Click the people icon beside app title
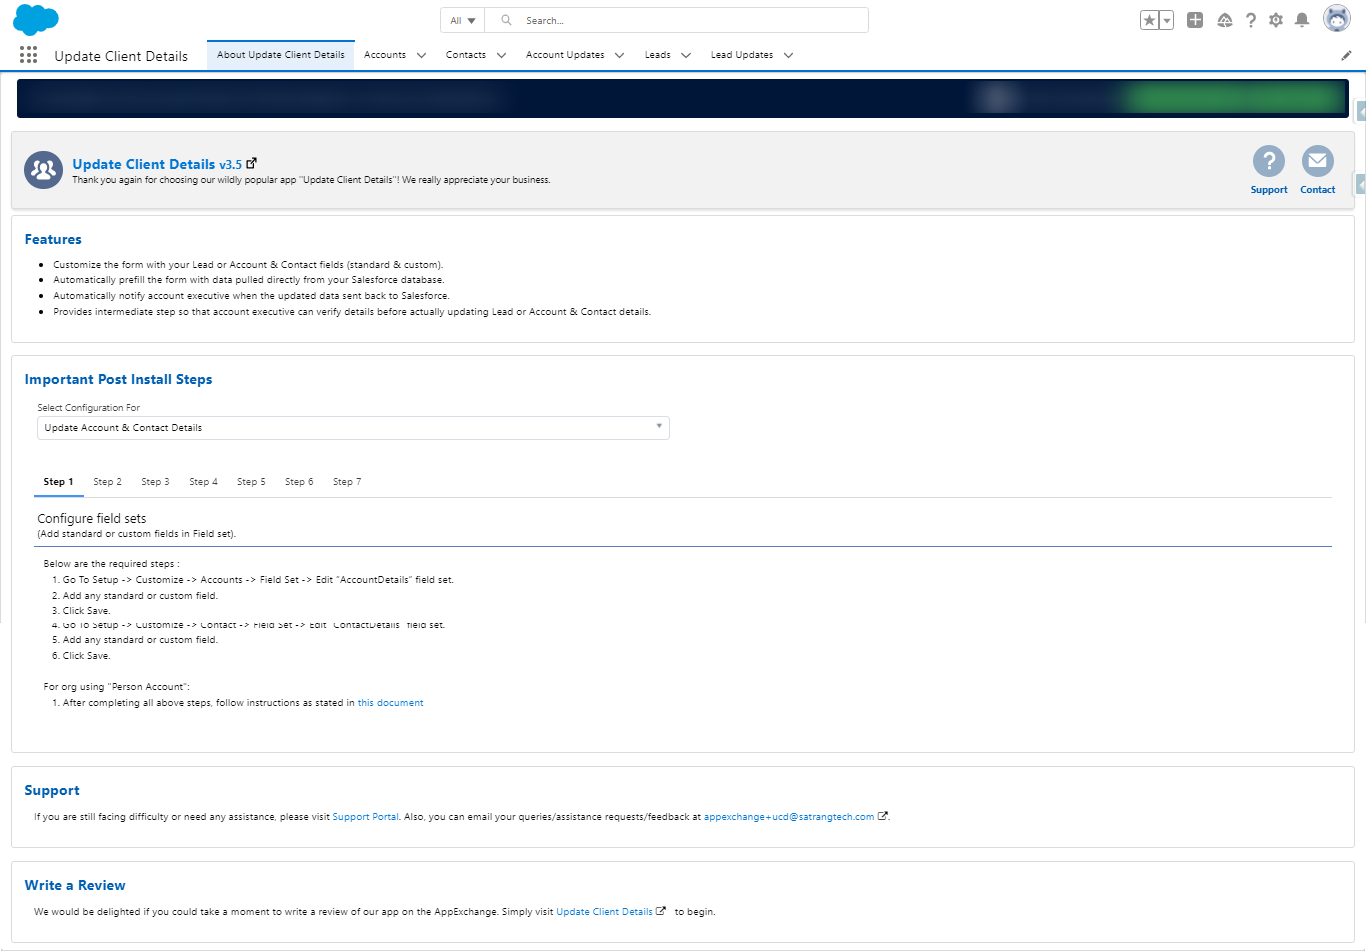The height and width of the screenshot is (951, 1366). 43,170
